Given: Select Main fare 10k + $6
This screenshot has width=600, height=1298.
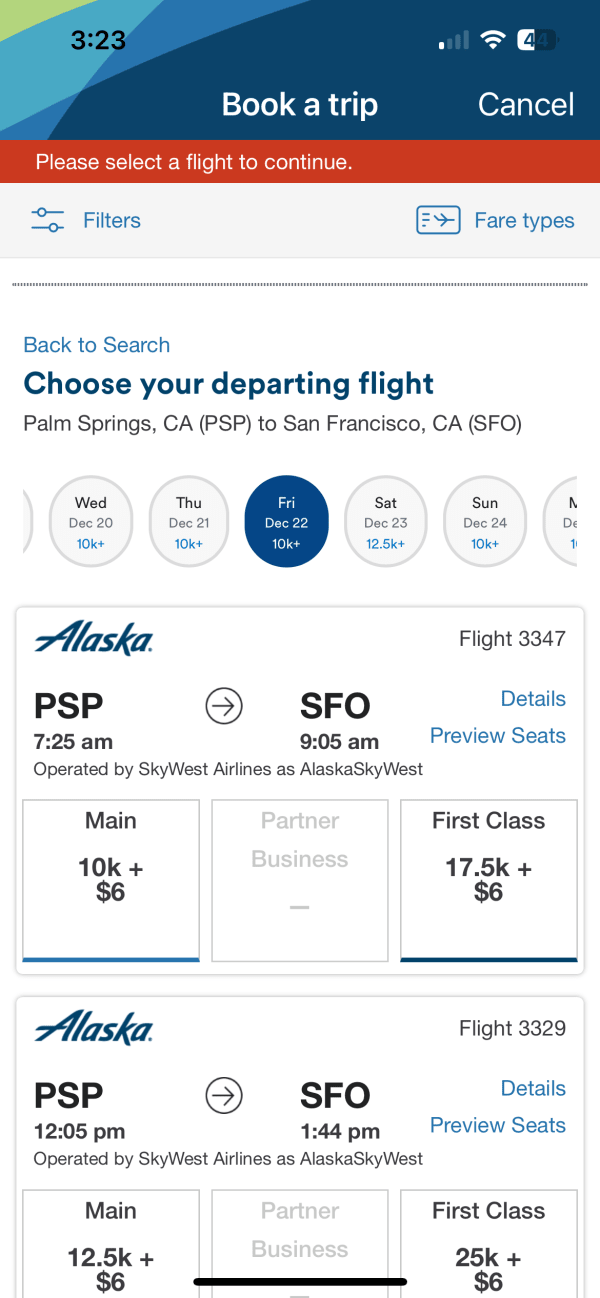Looking at the screenshot, I should [x=111, y=880].
